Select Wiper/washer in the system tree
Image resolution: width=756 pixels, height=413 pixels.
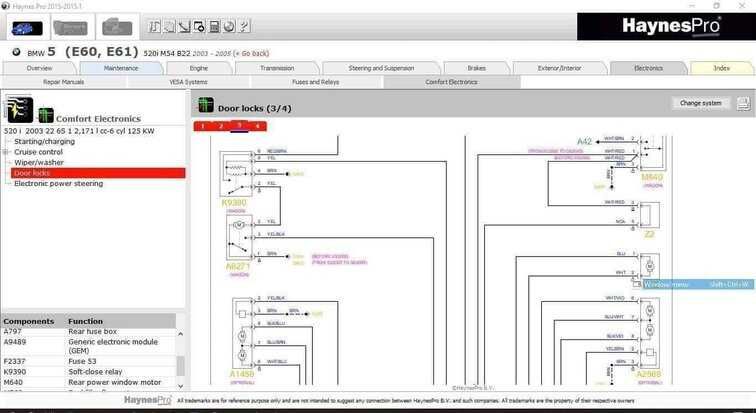pyautogui.click(x=39, y=162)
